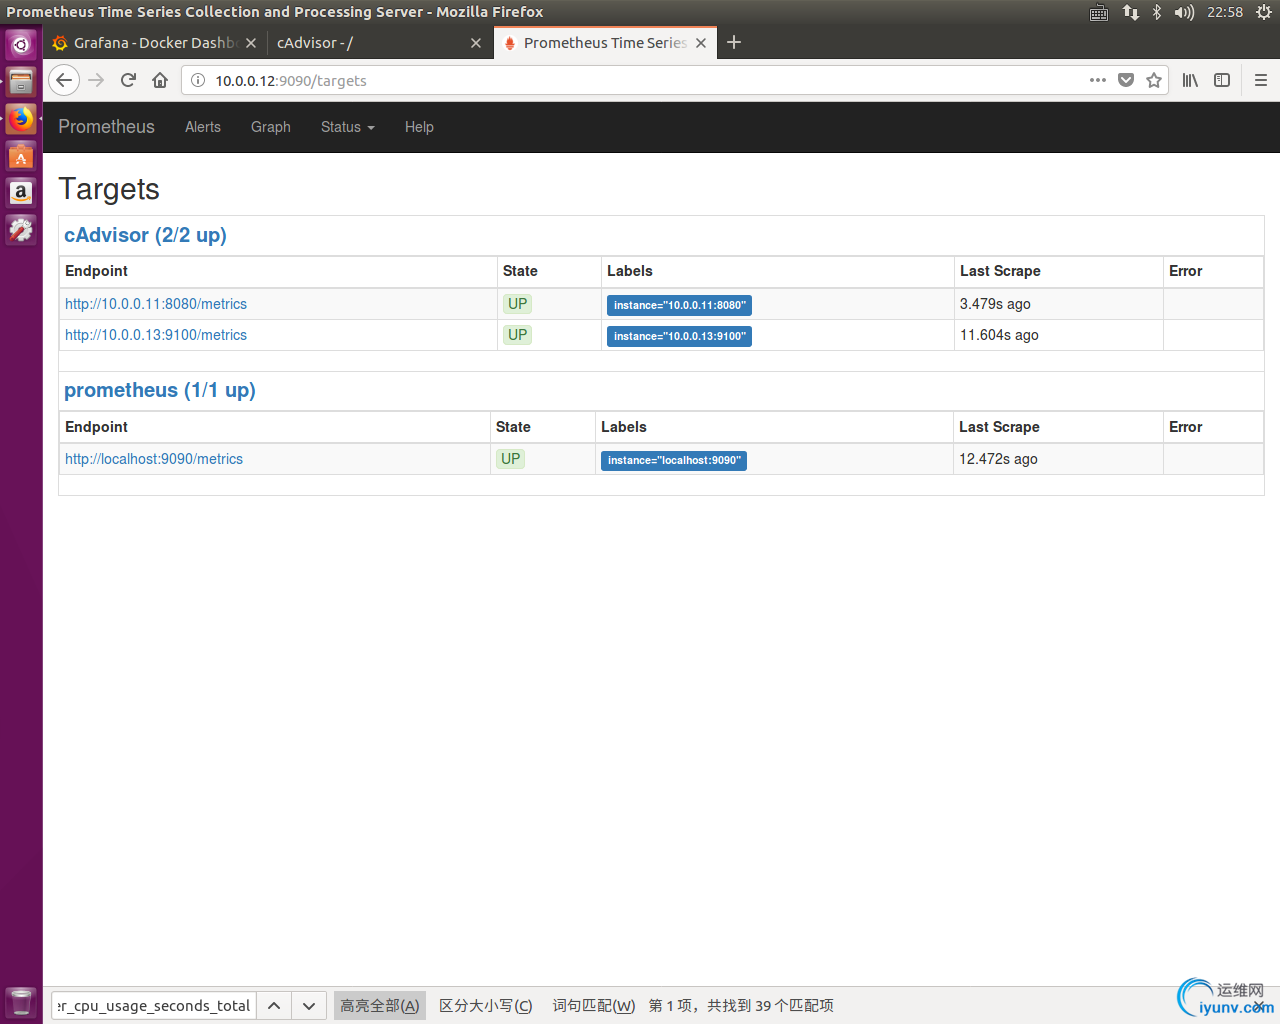Viewport: 1280px width, 1024px height.
Task: Click the 39 matches found status text
Action: (x=741, y=1006)
